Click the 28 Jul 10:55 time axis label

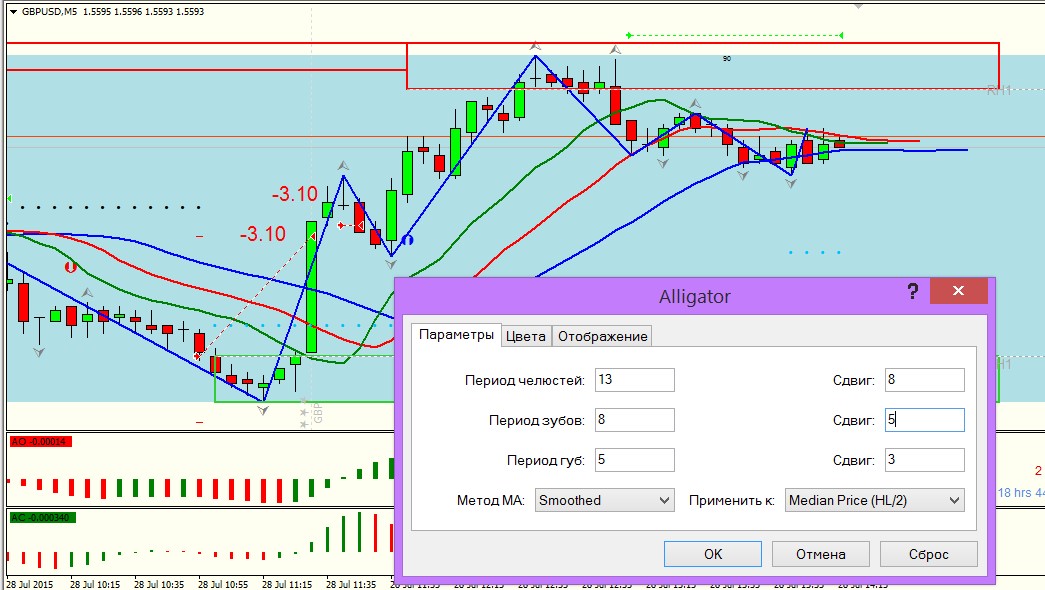[223, 585]
